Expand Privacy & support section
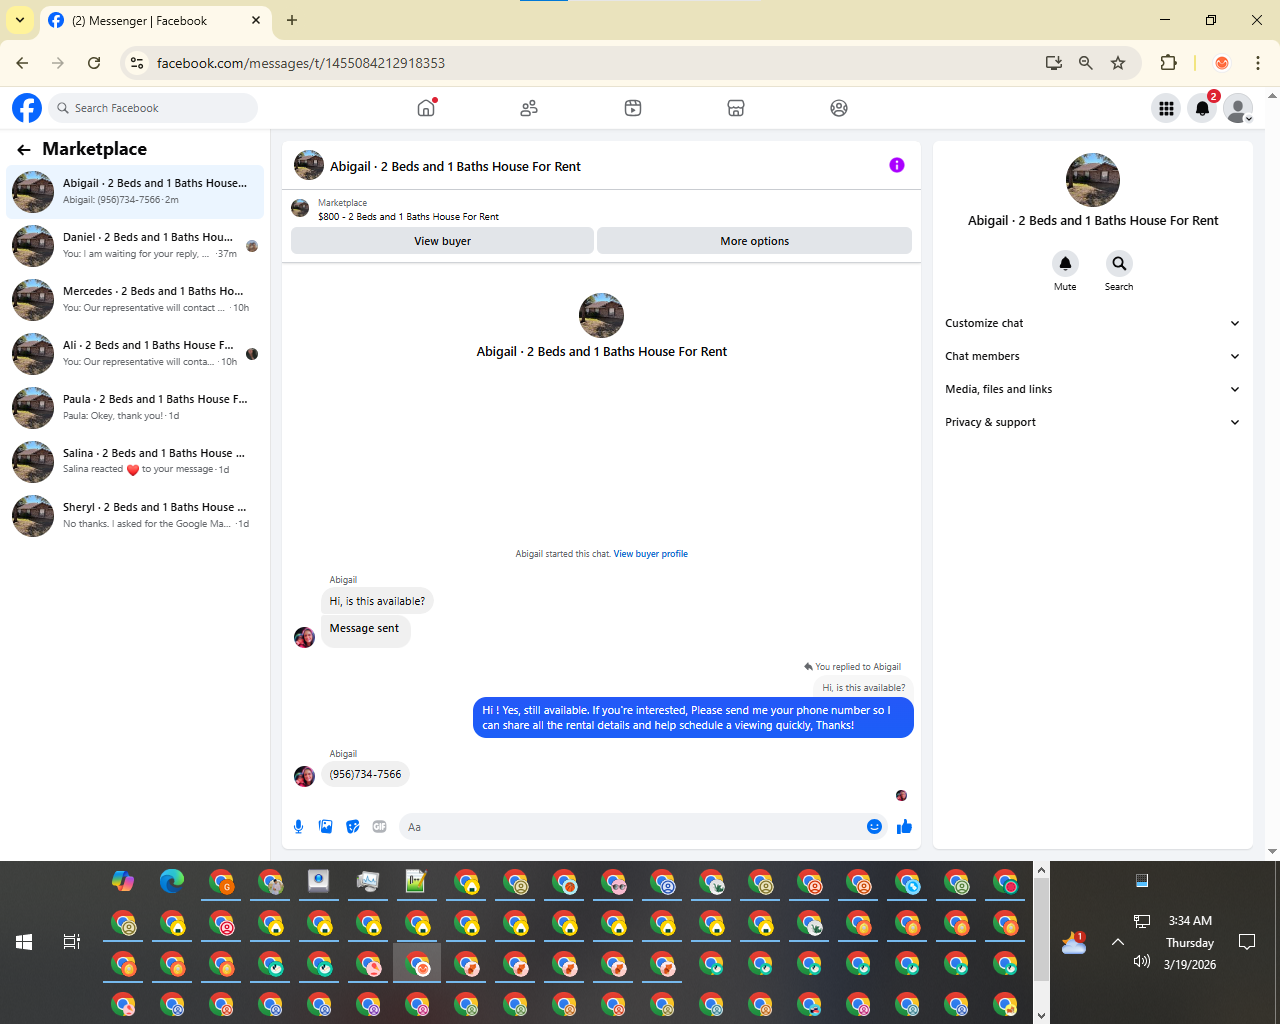1280x1024 pixels. pos(1092,422)
